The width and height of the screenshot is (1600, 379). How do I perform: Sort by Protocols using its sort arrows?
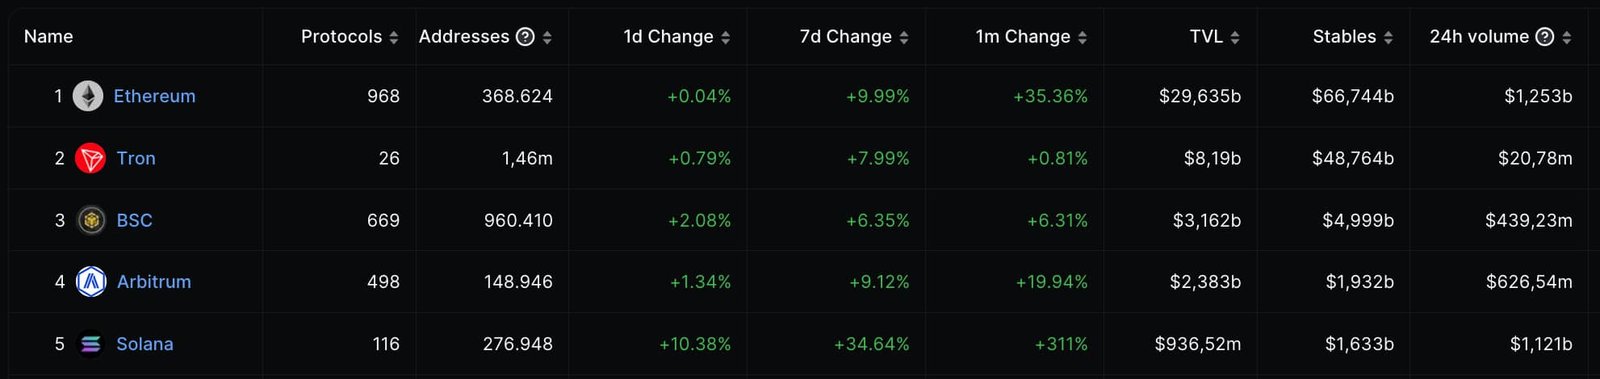click(x=394, y=37)
